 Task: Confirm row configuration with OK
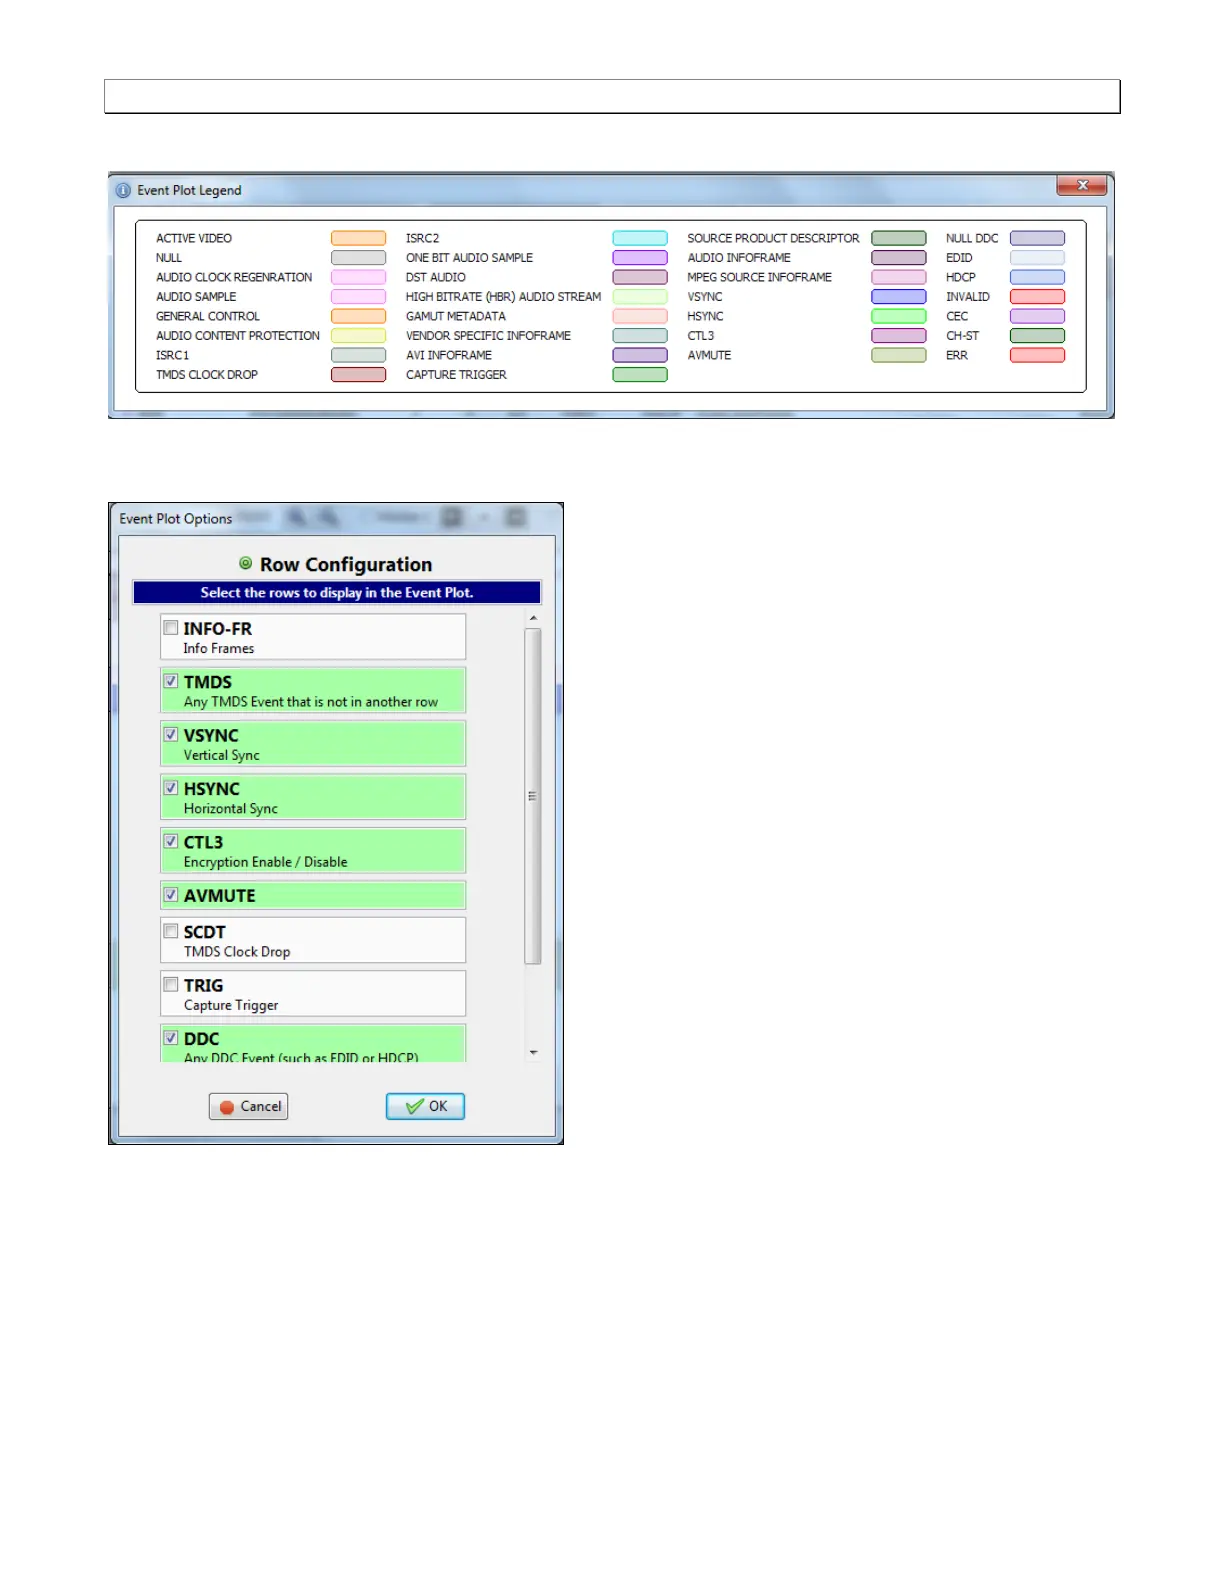[425, 1106]
